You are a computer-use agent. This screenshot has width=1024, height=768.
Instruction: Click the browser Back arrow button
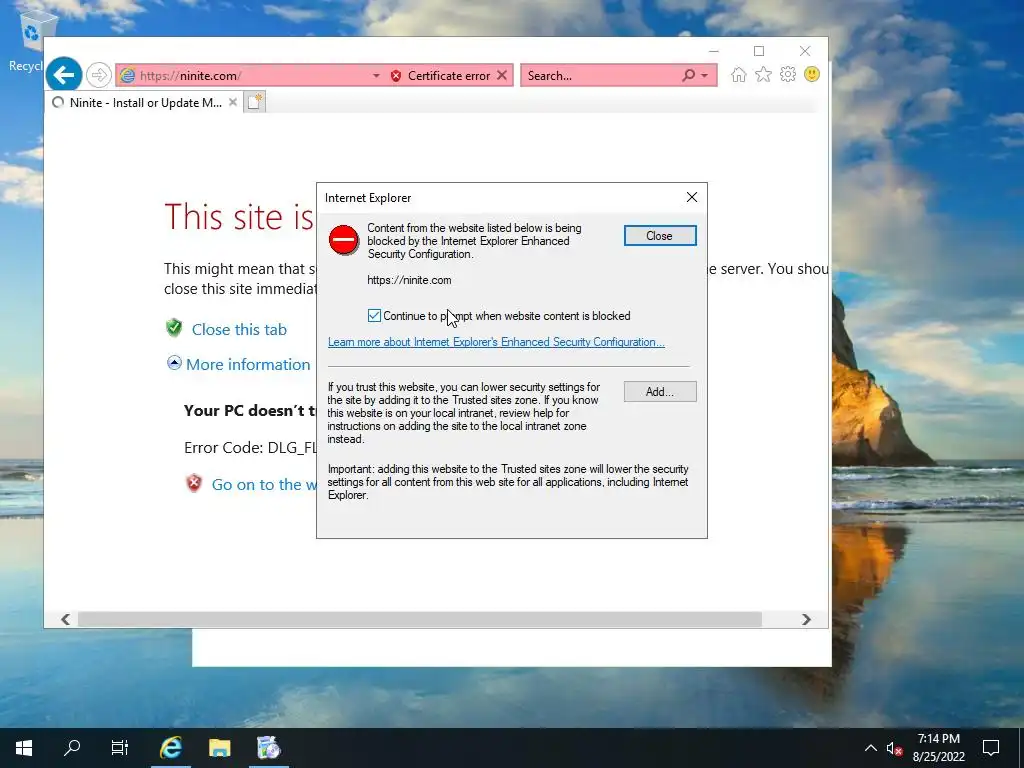tap(64, 75)
